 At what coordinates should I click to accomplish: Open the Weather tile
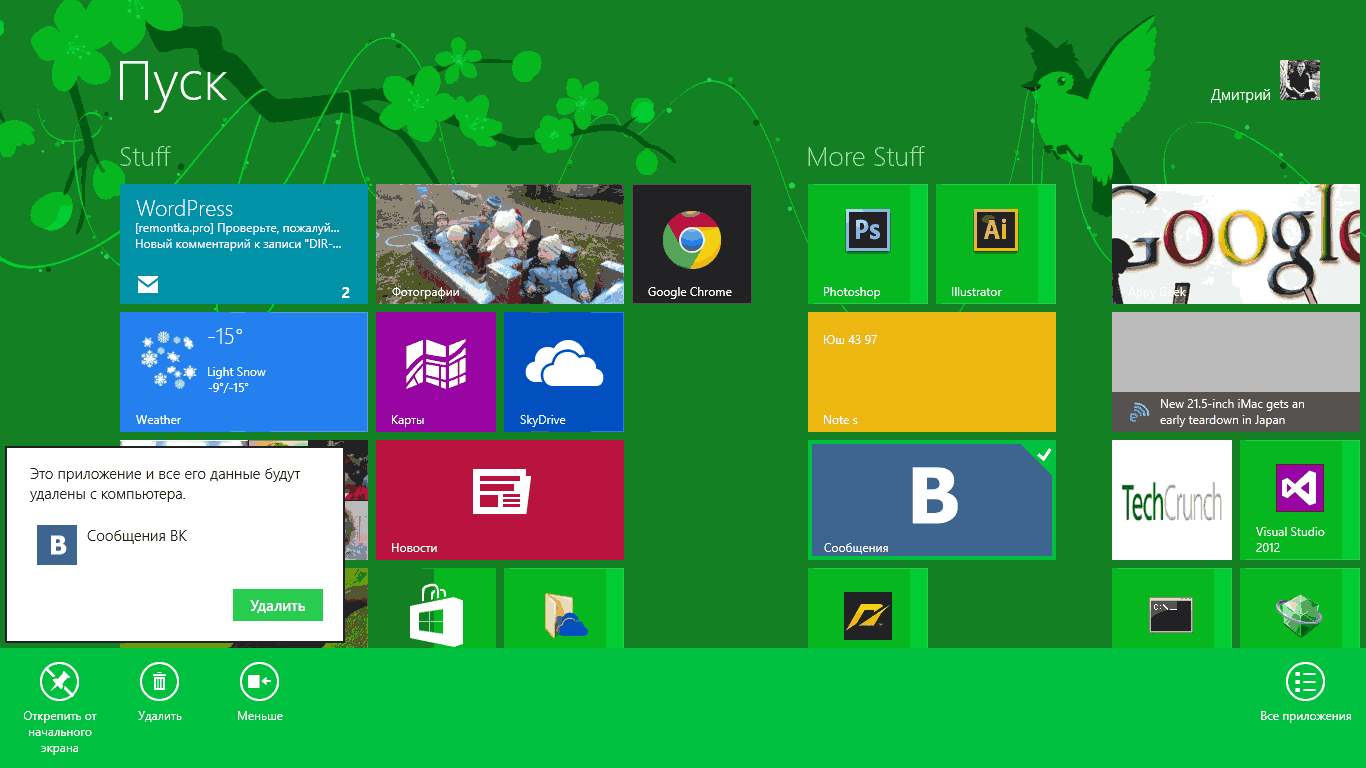244,372
